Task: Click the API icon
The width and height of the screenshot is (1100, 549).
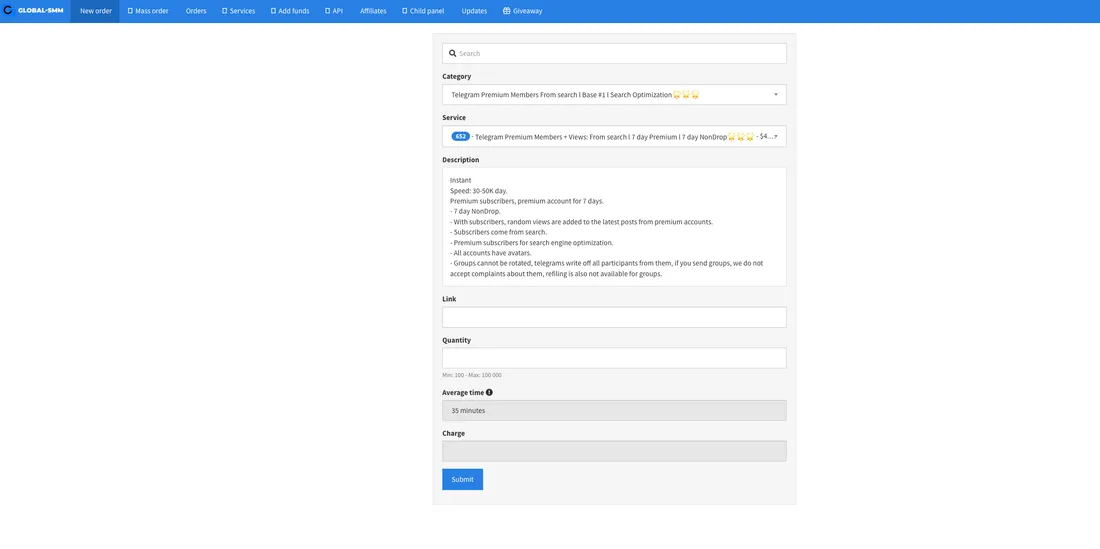Action: (x=328, y=11)
